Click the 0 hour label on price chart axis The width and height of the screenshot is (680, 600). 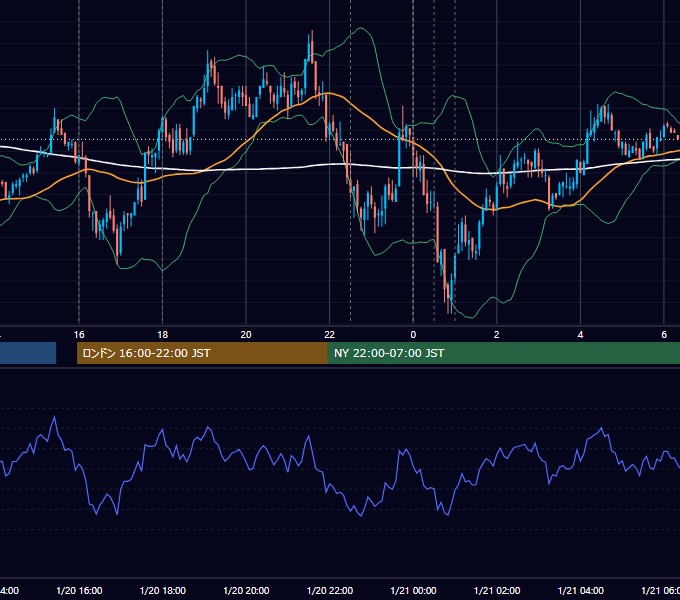[413, 335]
